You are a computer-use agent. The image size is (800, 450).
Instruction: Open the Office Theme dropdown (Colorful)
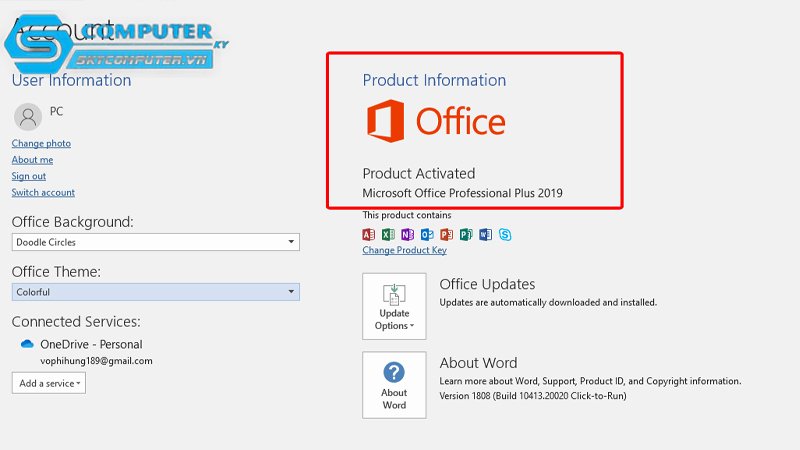tap(156, 292)
